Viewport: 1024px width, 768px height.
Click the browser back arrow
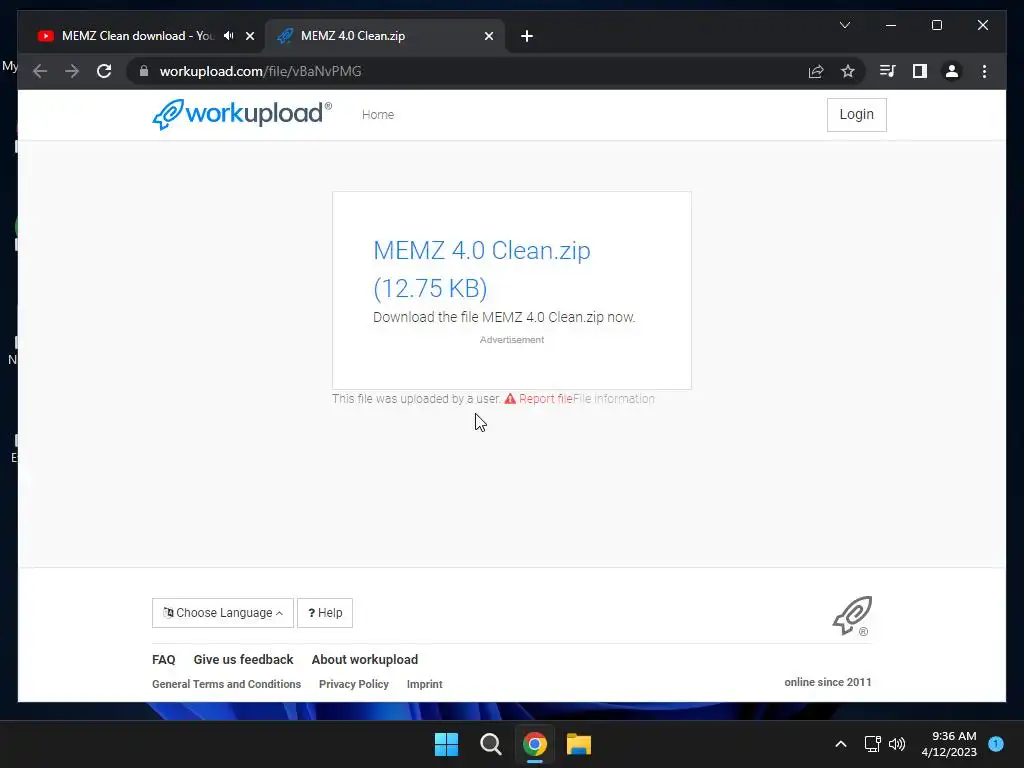click(x=40, y=71)
